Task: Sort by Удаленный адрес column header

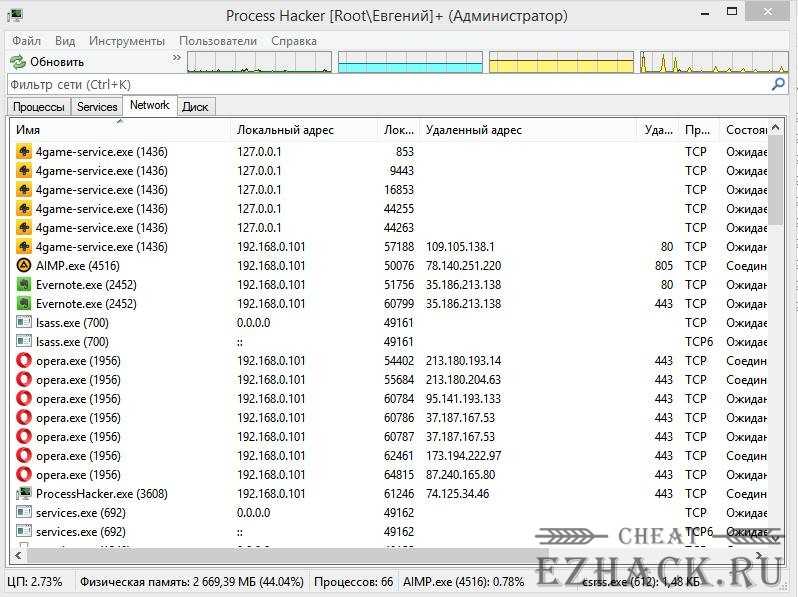Action: coord(527,130)
